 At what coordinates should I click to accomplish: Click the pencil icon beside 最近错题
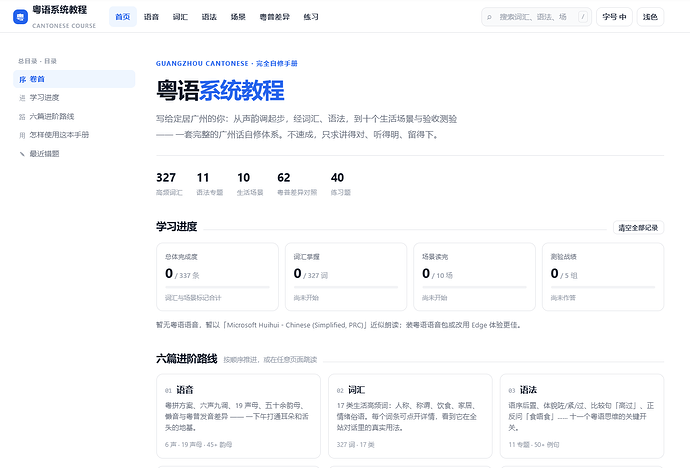22,154
